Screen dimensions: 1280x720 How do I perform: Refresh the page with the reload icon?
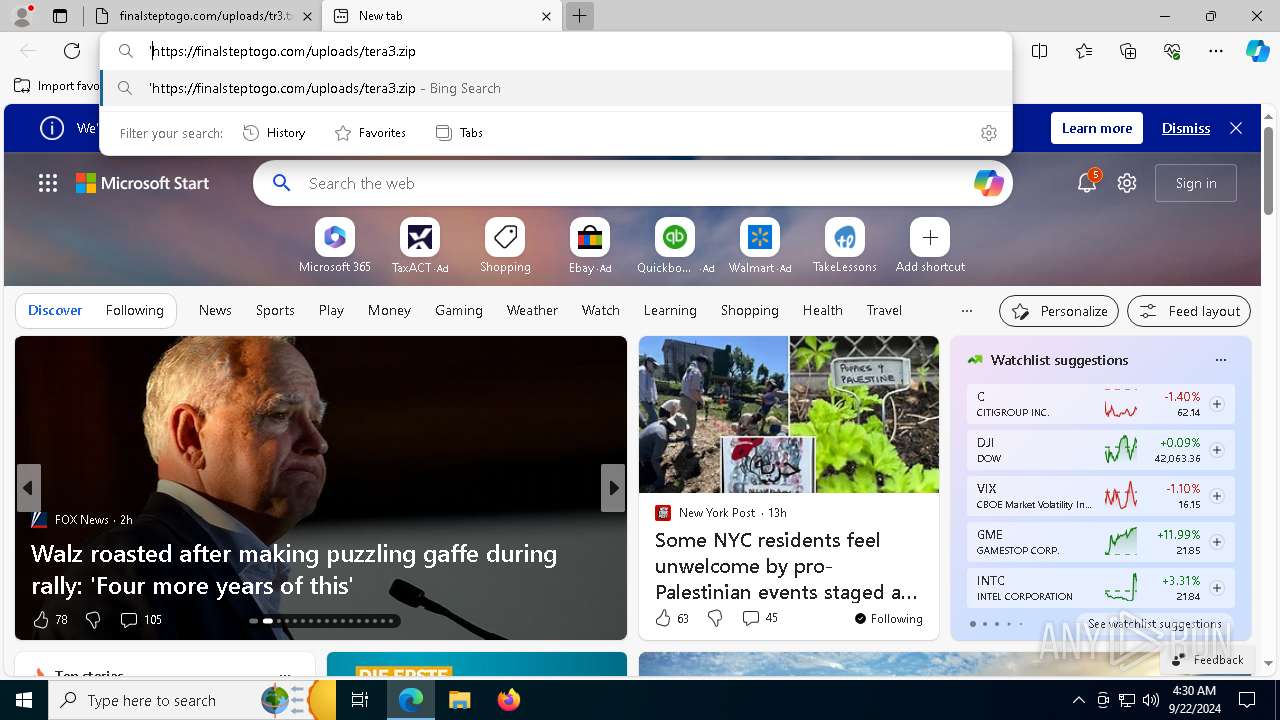click(72, 51)
